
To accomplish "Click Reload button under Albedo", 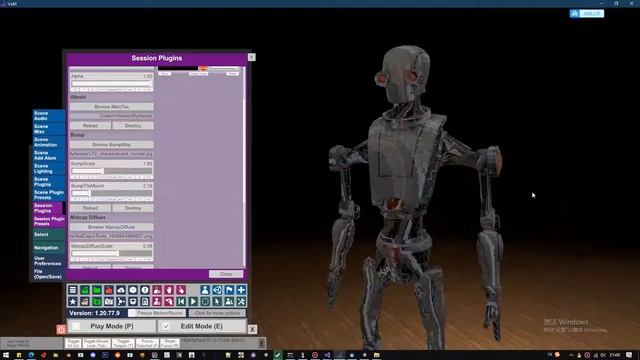I will (x=90, y=125).
